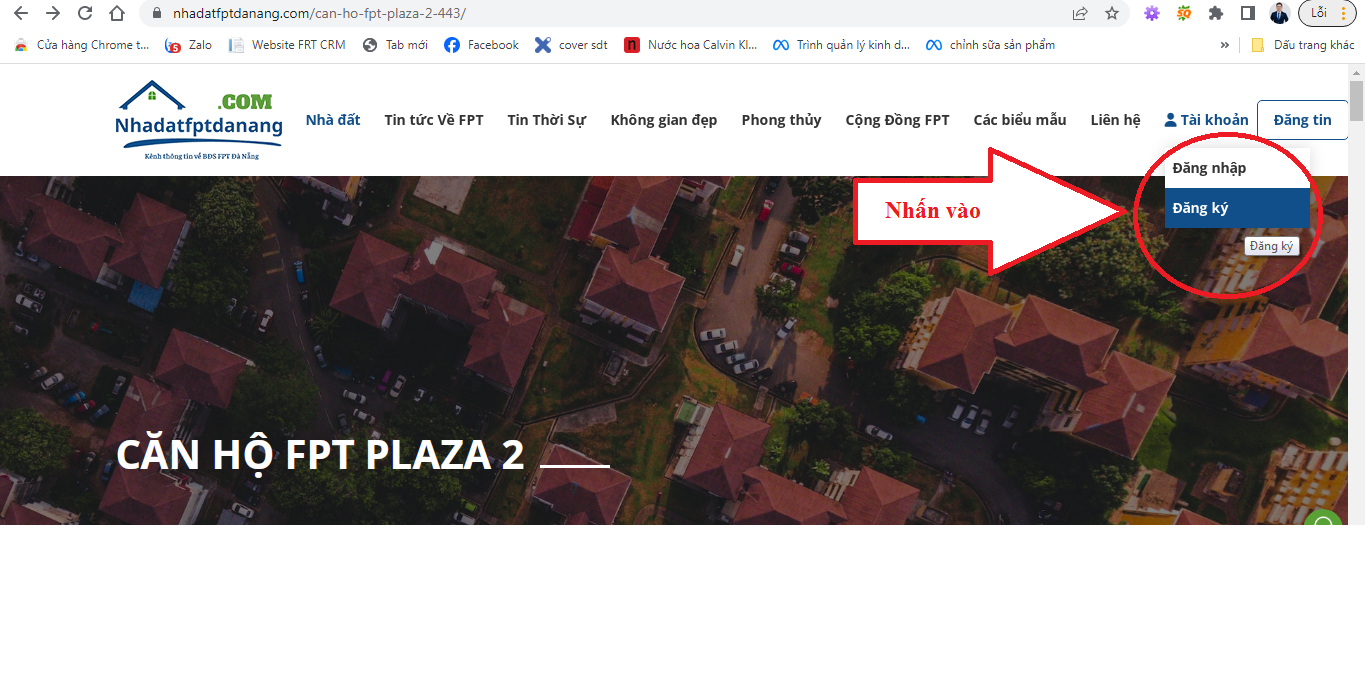1365x690 pixels.
Task: Open the chỉnh sửa sản phẩm bookmark
Action: click(x=991, y=45)
